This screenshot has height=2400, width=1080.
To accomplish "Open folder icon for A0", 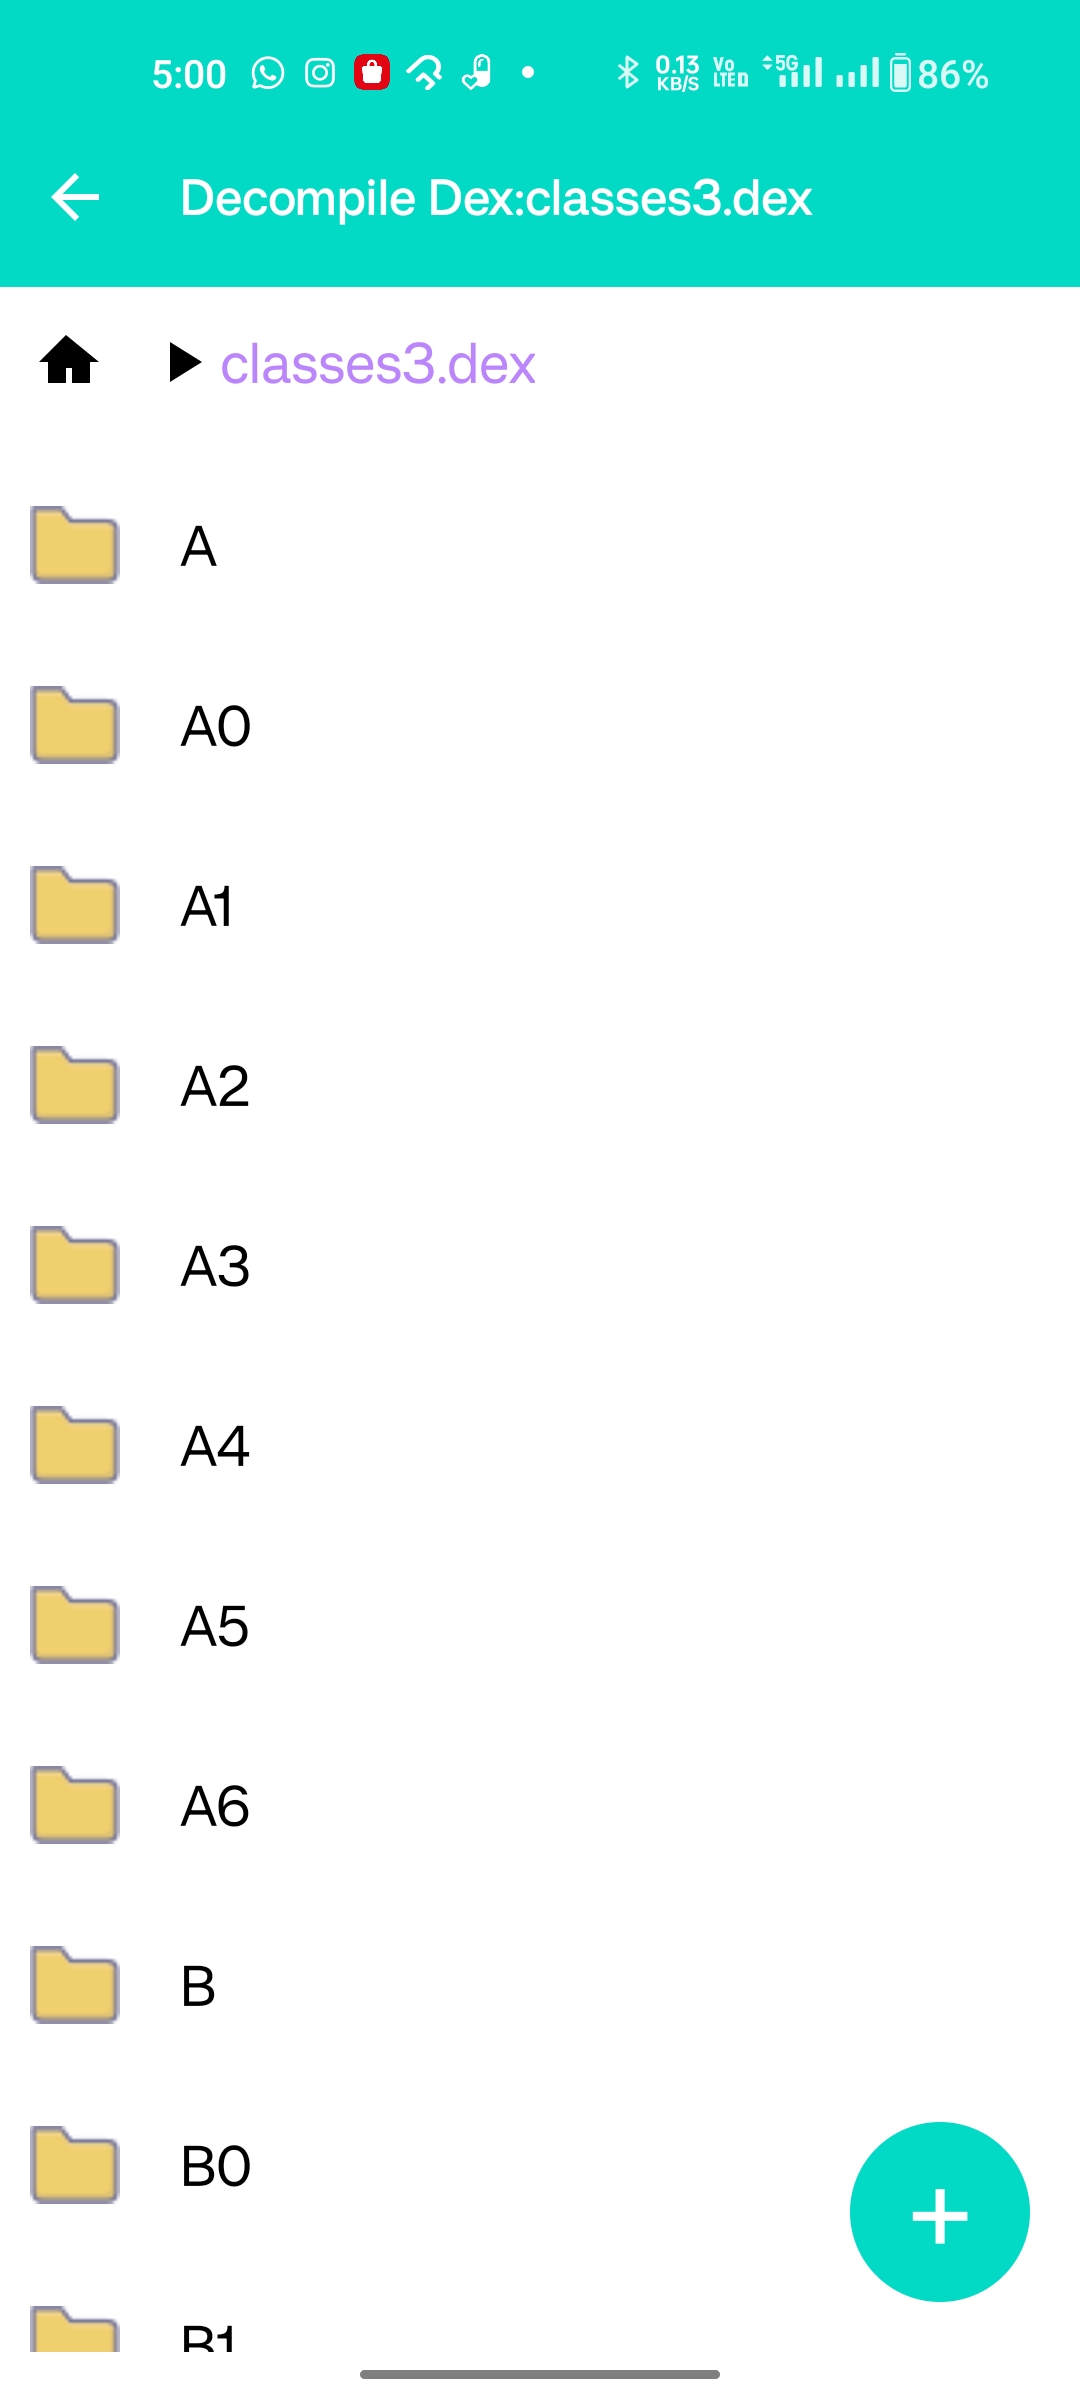I will point(75,725).
